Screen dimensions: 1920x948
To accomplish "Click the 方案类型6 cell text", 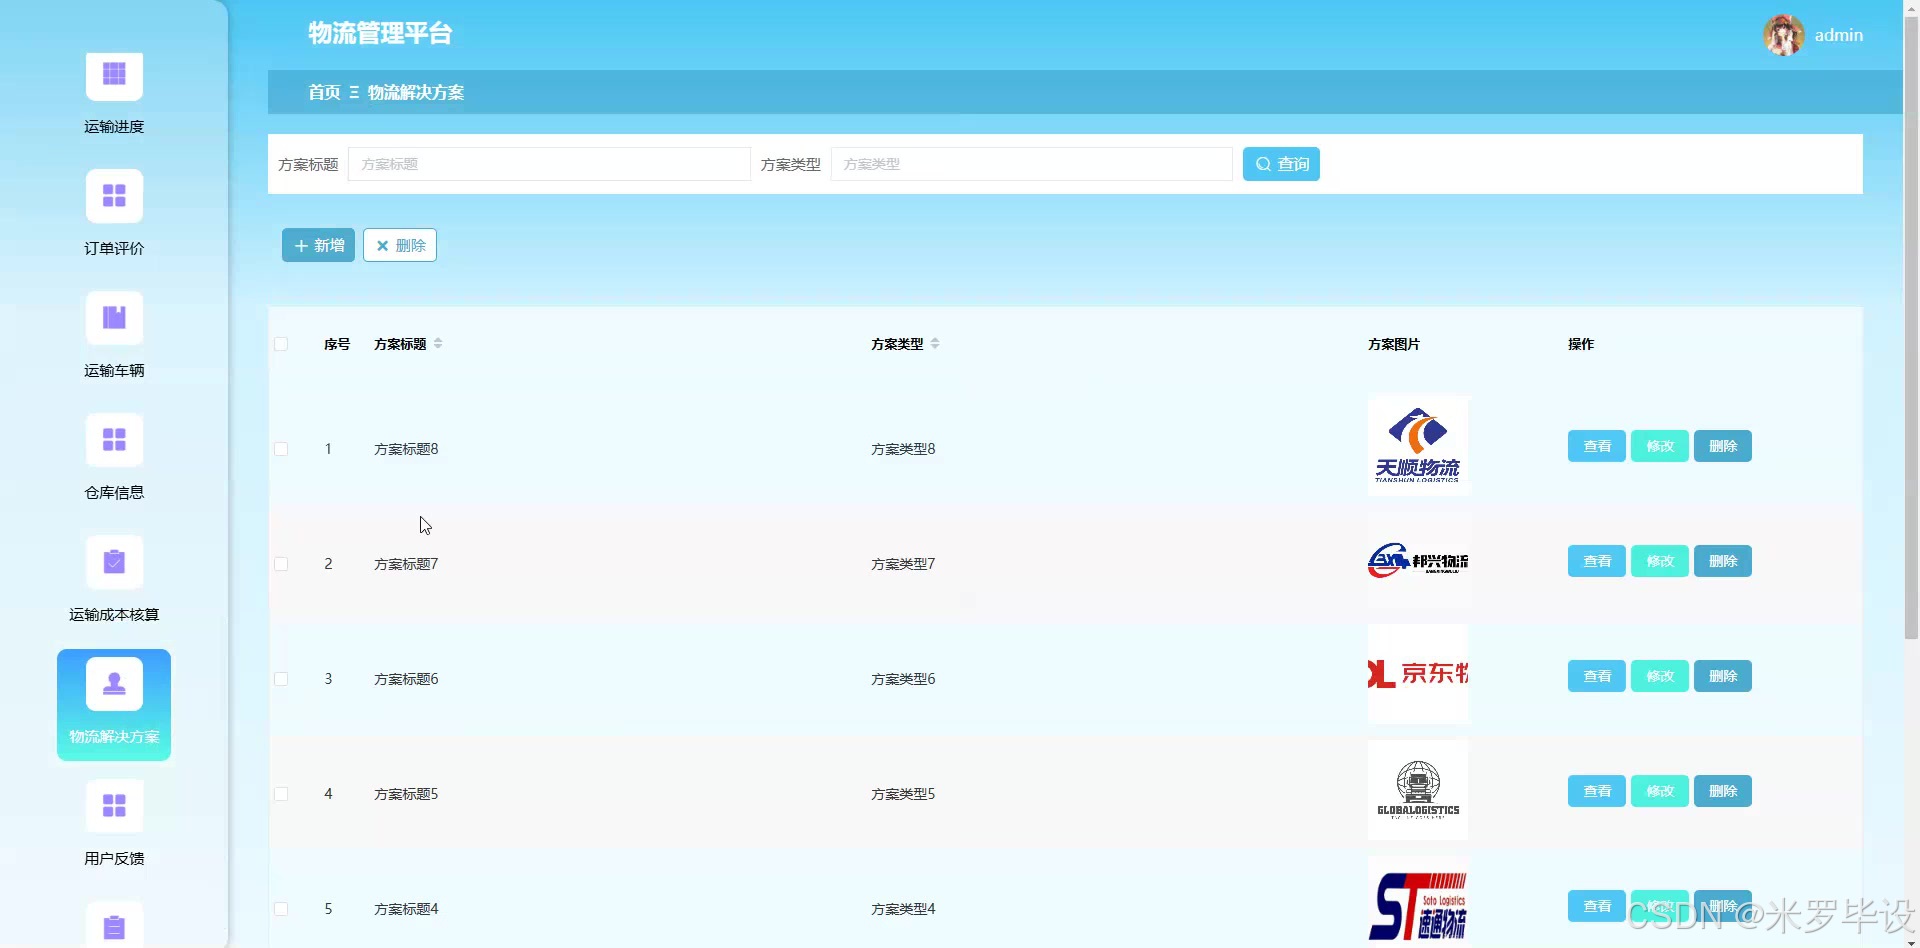I will pos(903,679).
